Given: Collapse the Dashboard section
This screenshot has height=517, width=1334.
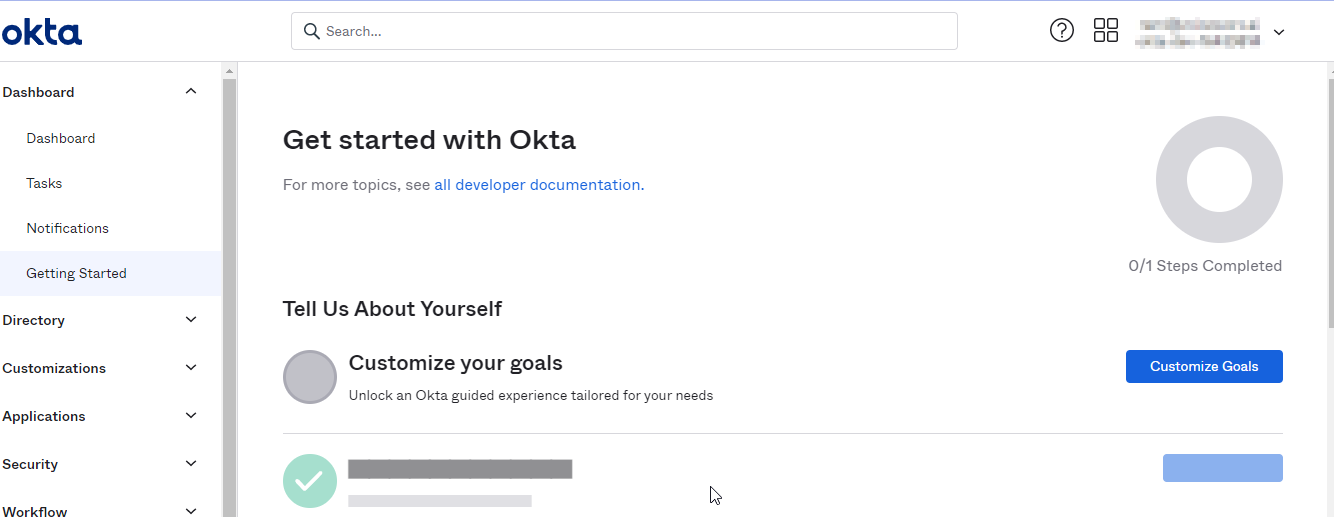Looking at the screenshot, I should [191, 92].
